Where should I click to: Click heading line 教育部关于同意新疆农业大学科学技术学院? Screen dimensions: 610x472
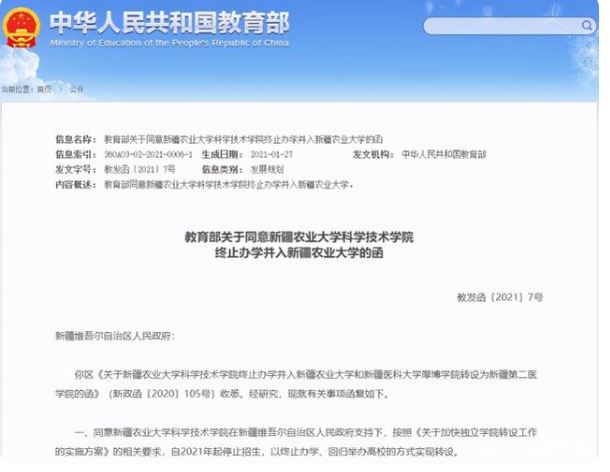click(x=299, y=237)
